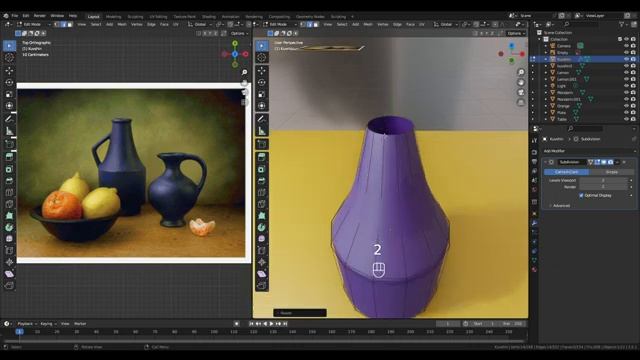Image resolution: width=640 pixels, height=360 pixels.
Task: Click current frame marker on timeline
Action: tap(19, 332)
